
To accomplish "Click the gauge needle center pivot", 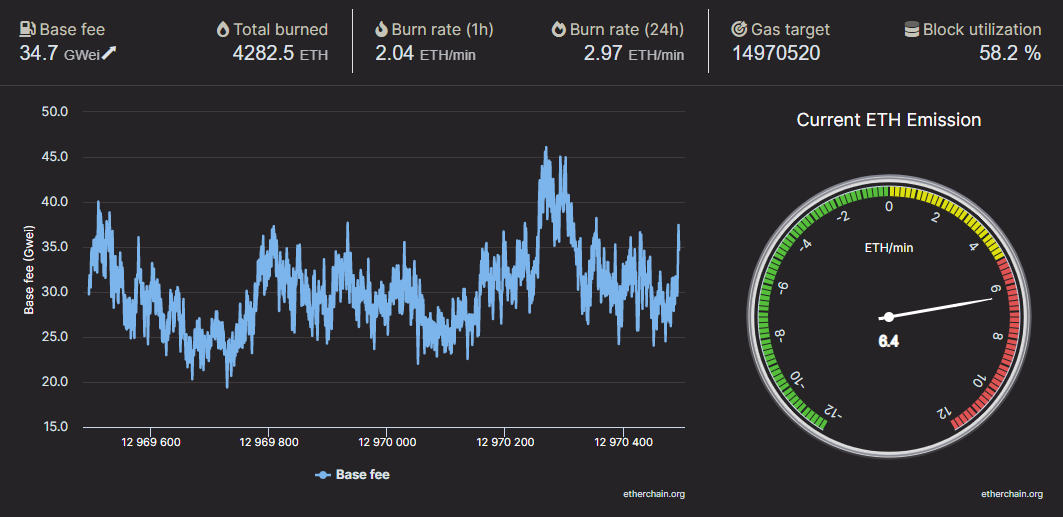I will point(888,316).
